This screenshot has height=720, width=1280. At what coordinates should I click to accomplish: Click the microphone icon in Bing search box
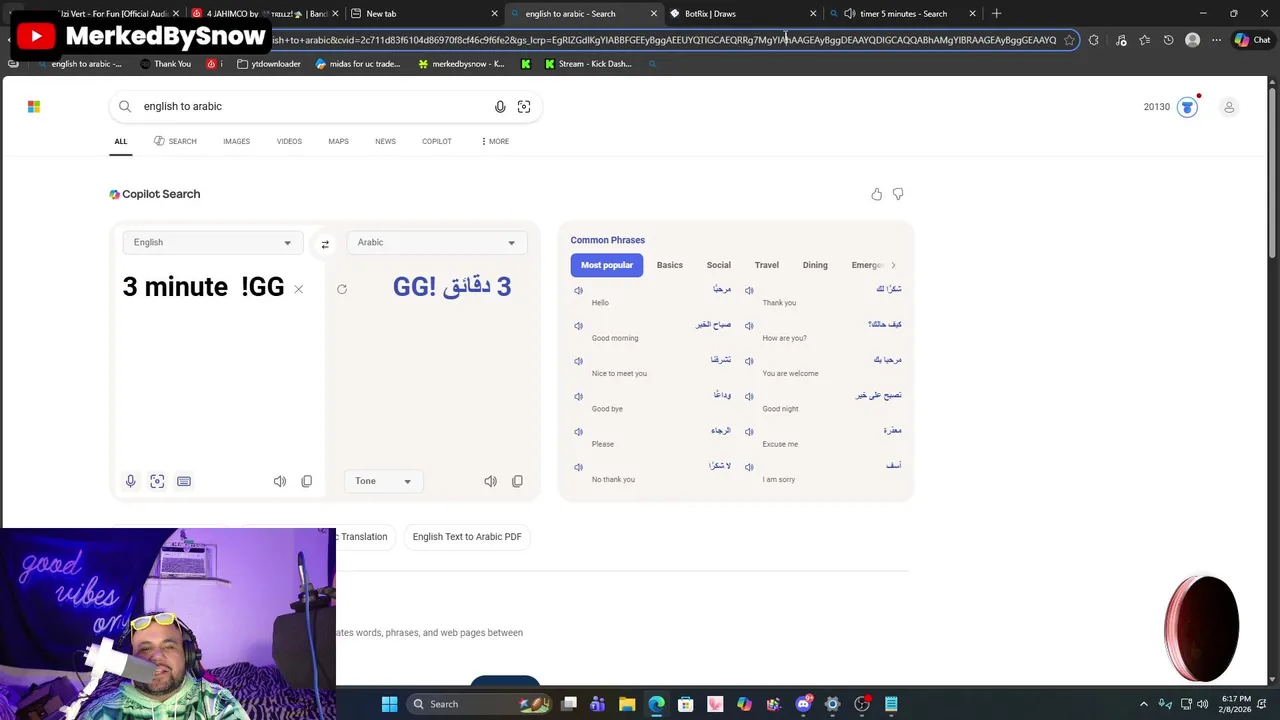point(500,107)
